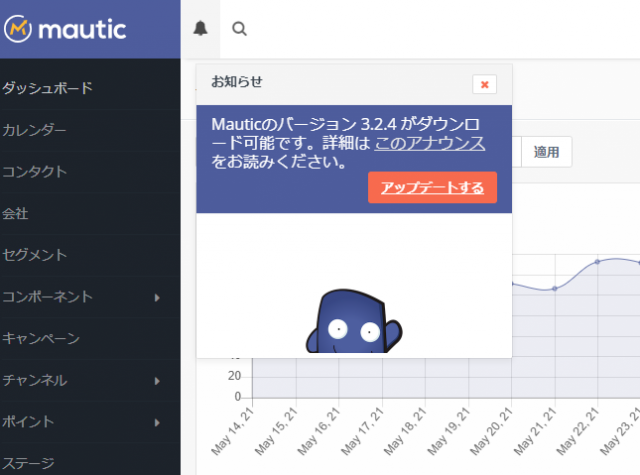The image size is (640, 475).
Task: Click the 適用 button
Action: (546, 152)
